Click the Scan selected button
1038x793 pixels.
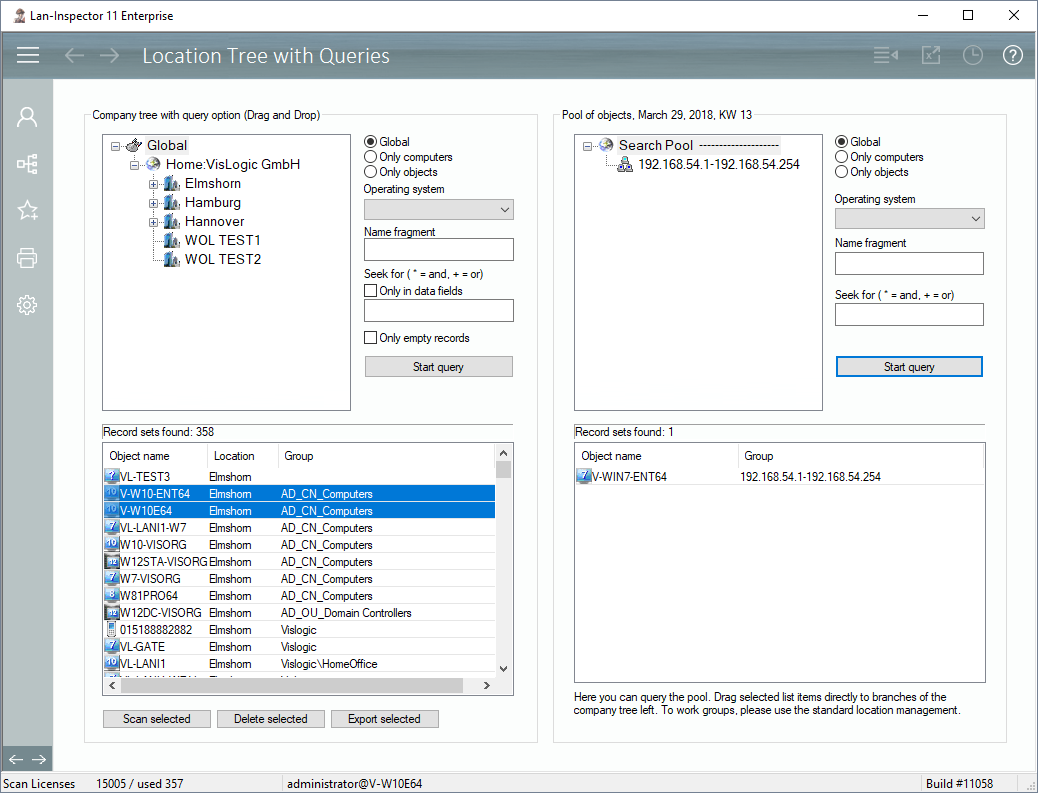[157, 719]
